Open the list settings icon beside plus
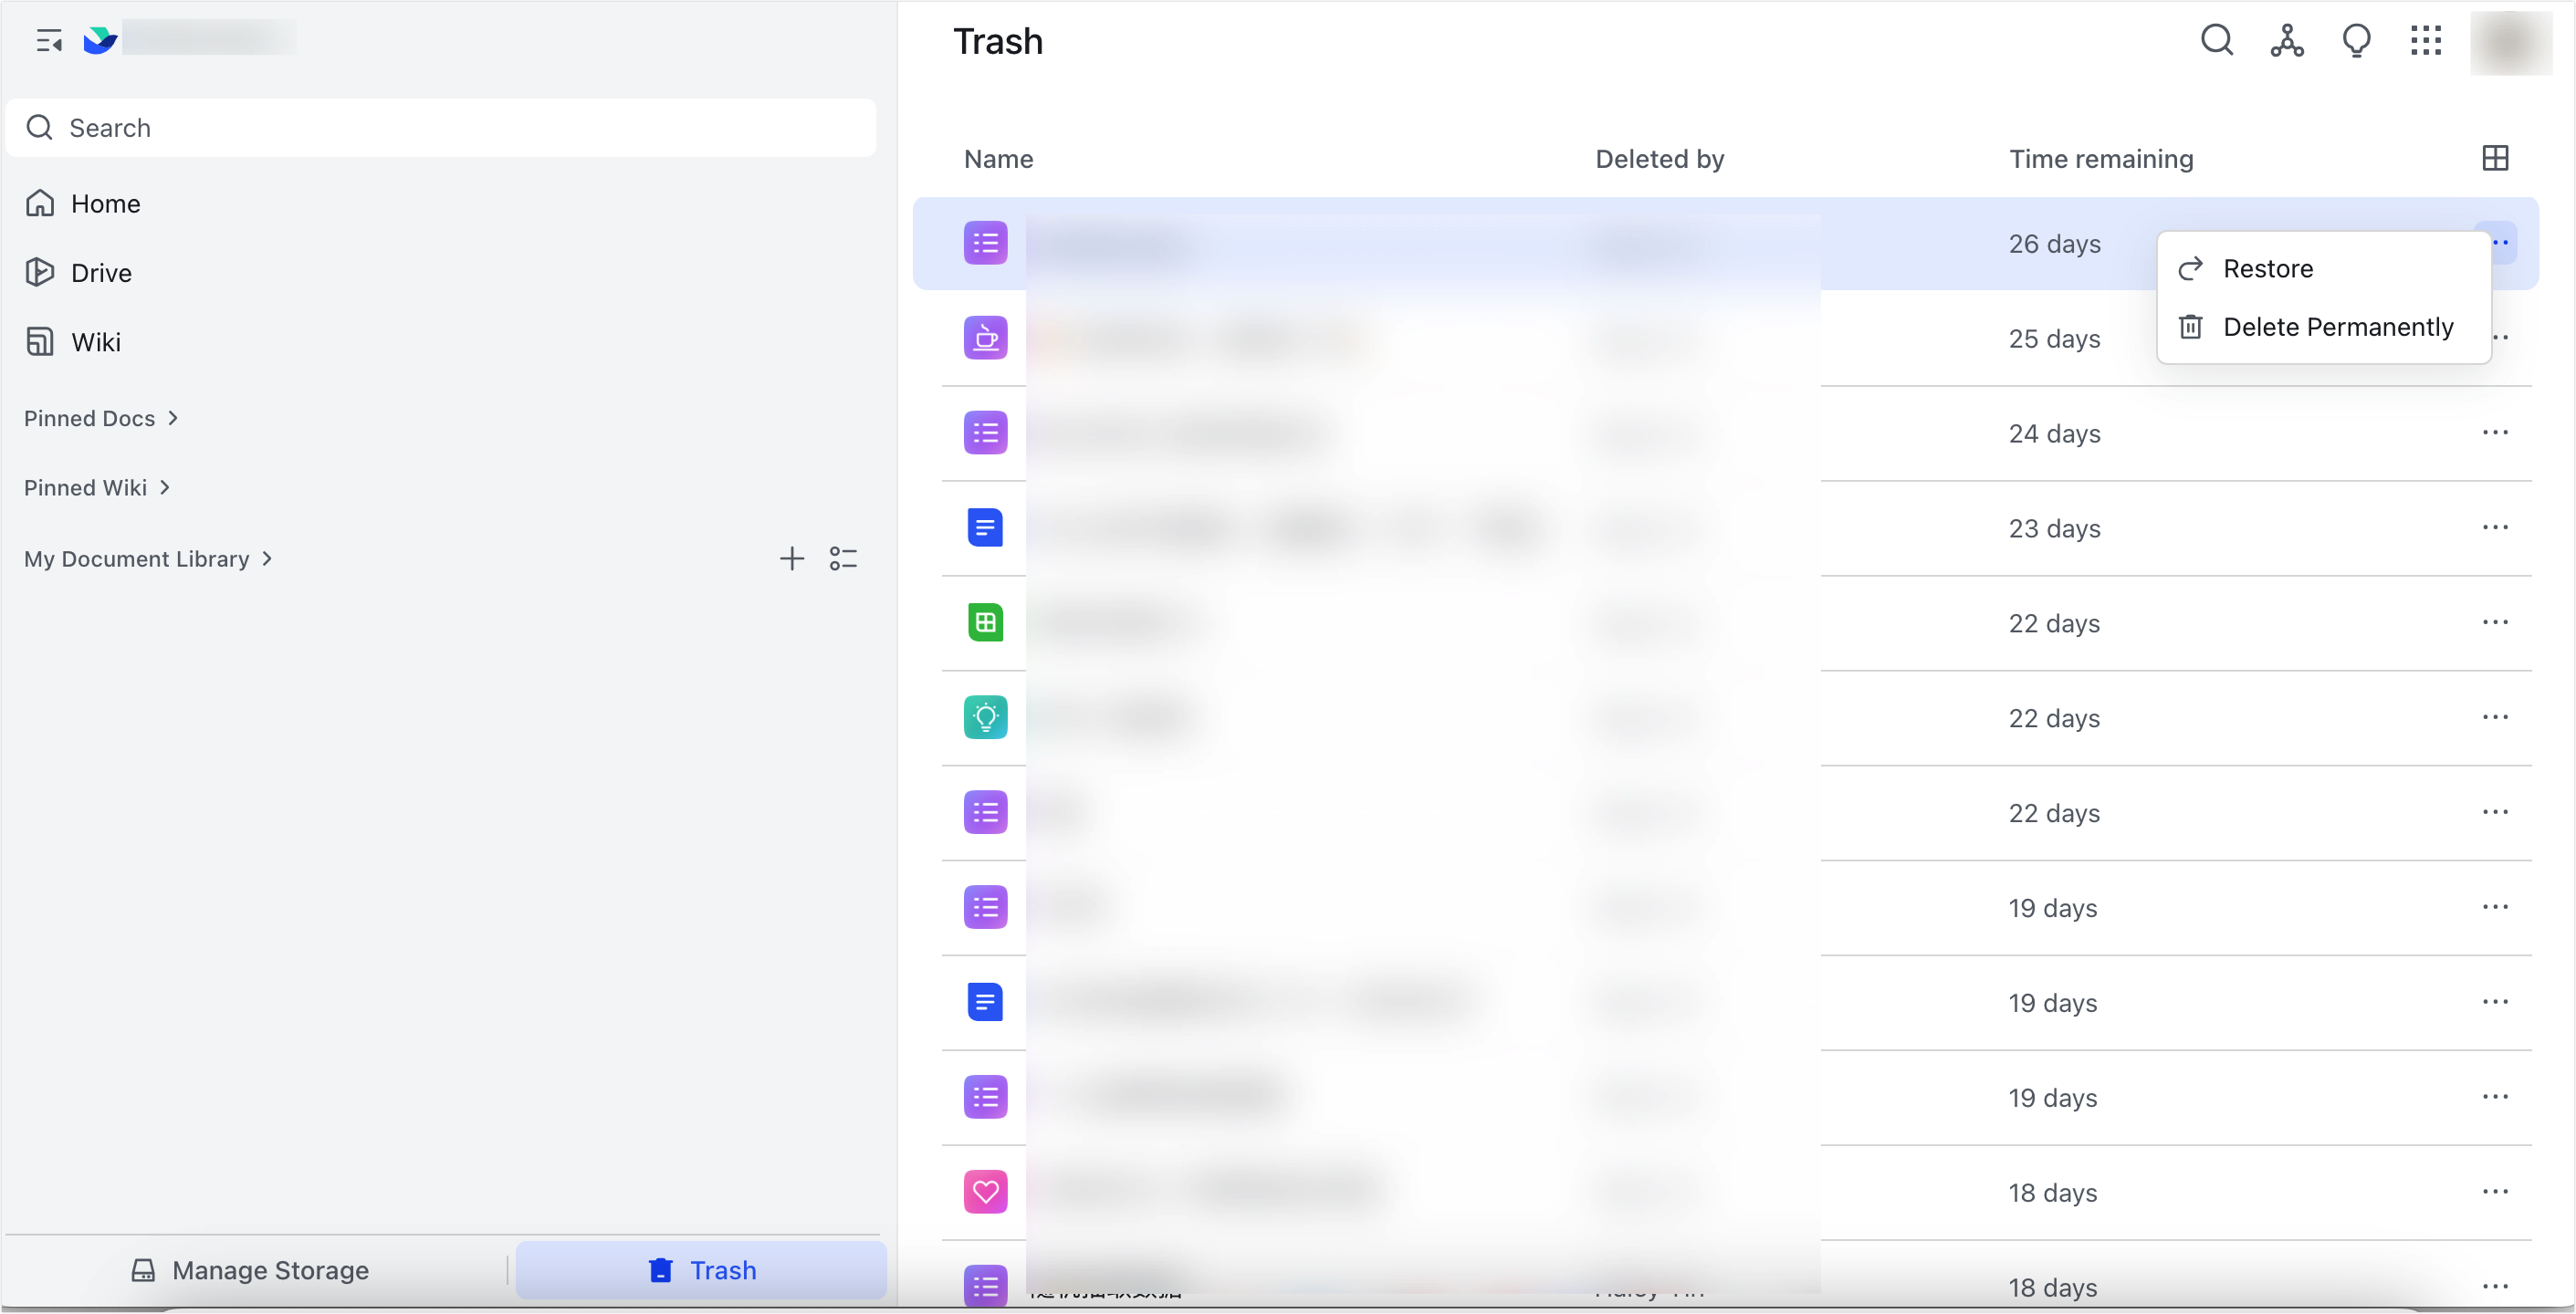The image size is (2576, 1314). 844,558
